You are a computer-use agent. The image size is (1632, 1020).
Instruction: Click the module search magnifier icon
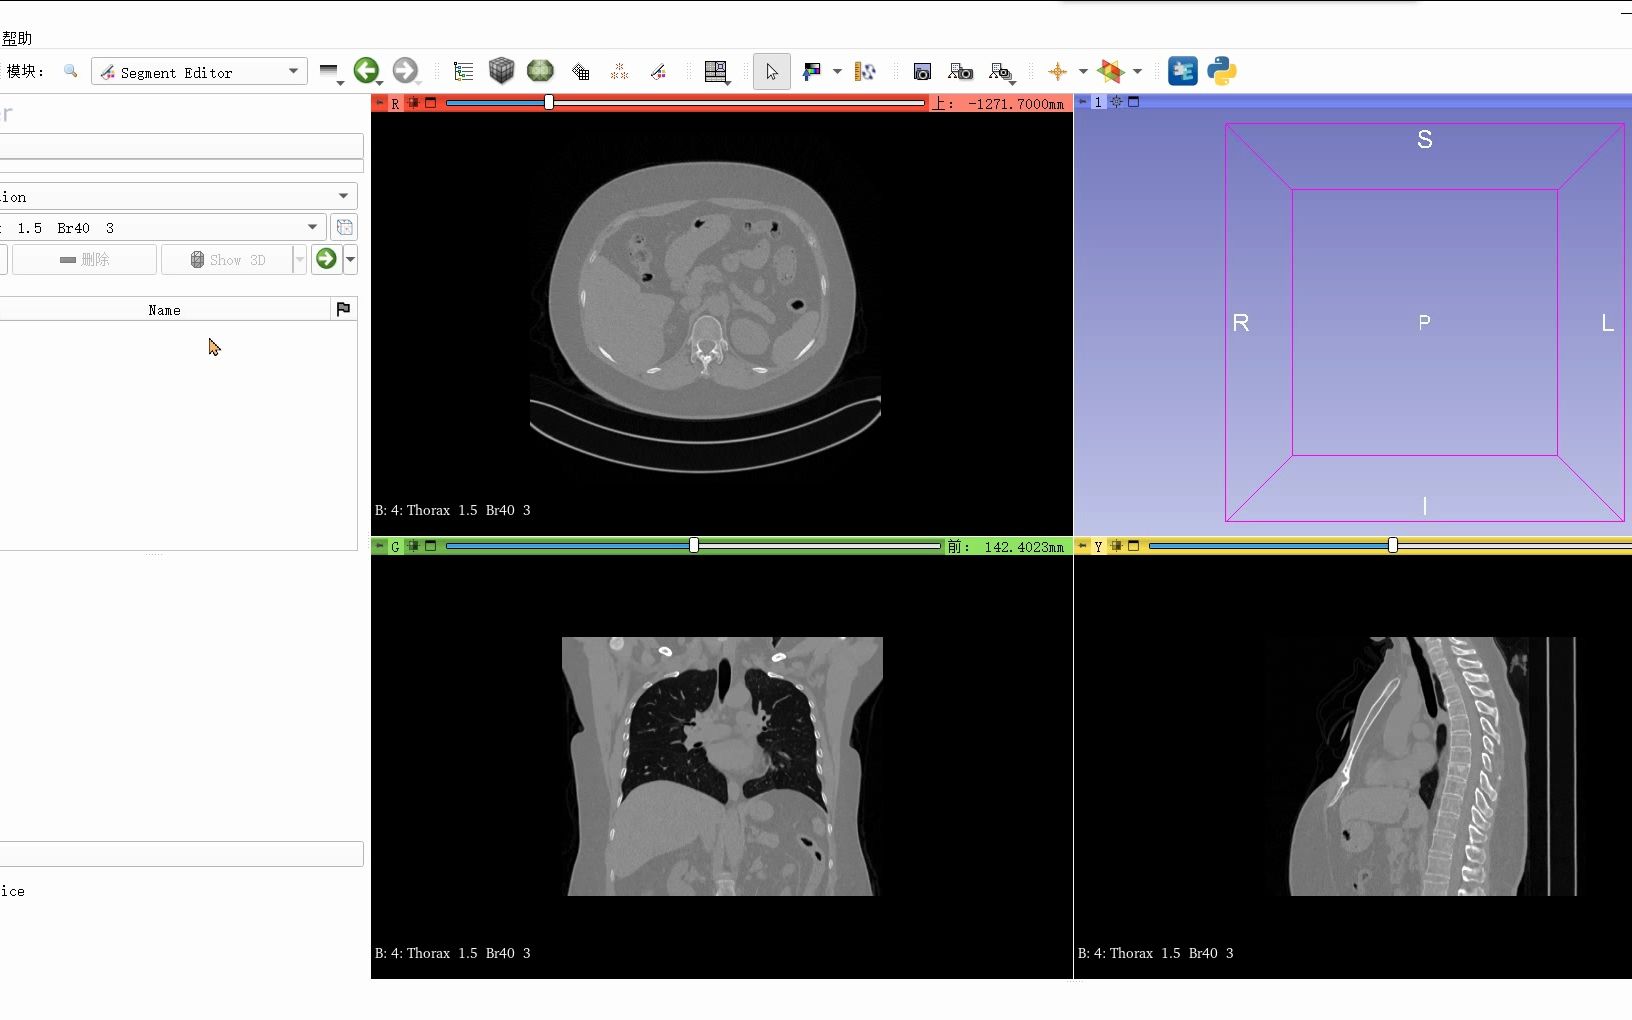pyautogui.click(x=70, y=71)
